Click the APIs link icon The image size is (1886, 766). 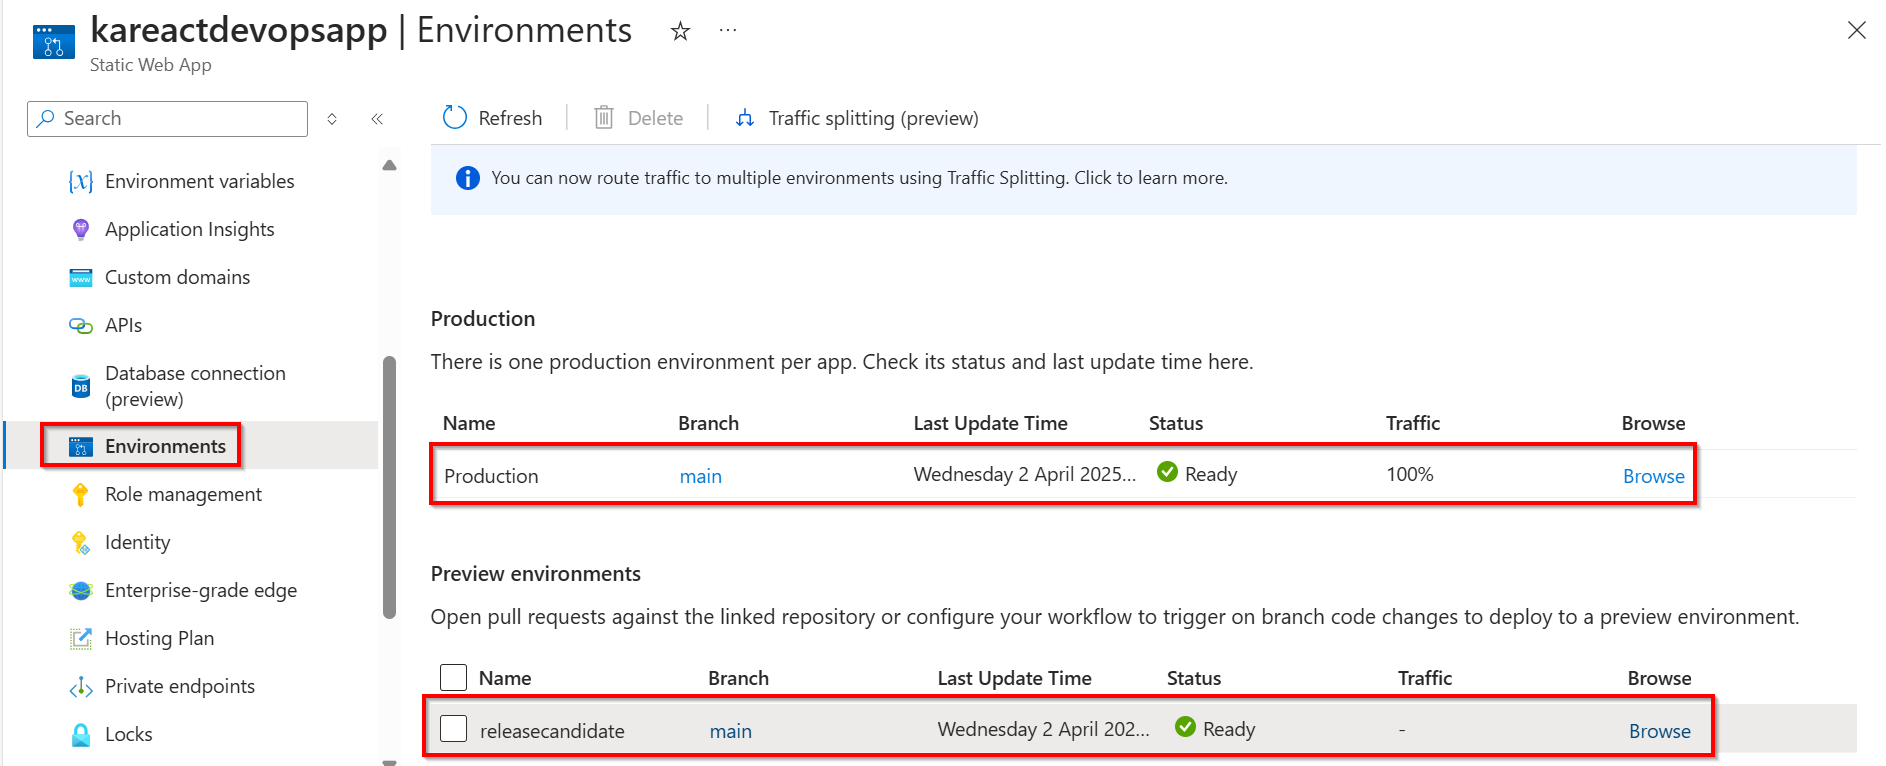click(81, 325)
